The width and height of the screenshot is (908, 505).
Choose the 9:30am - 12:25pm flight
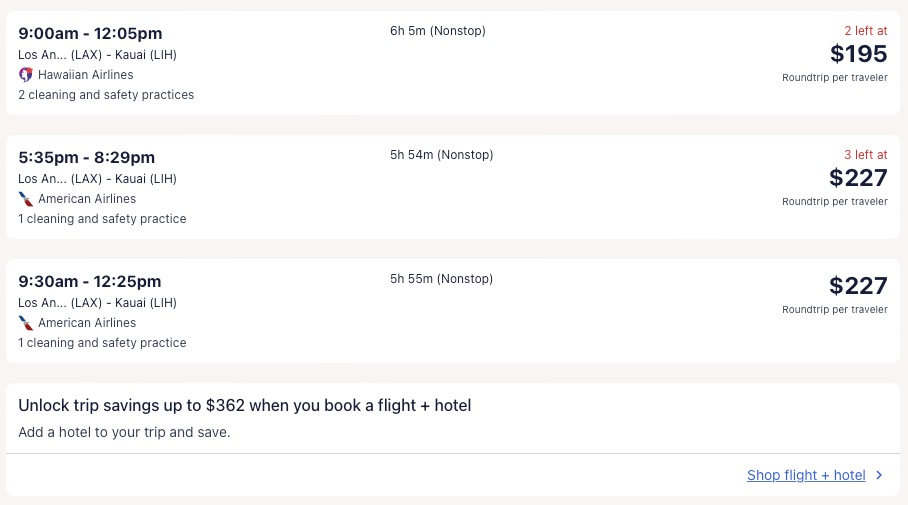pyautogui.click(x=90, y=281)
